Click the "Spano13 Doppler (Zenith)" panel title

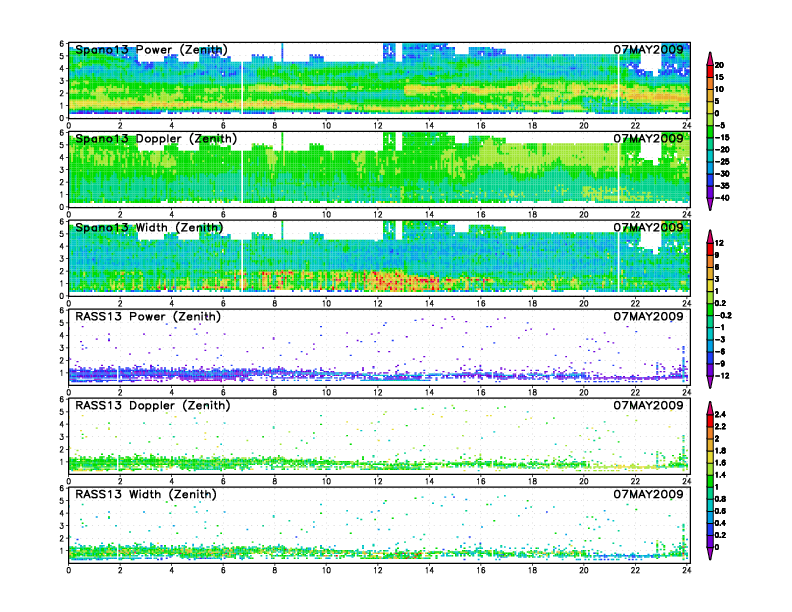pyautogui.click(x=156, y=139)
